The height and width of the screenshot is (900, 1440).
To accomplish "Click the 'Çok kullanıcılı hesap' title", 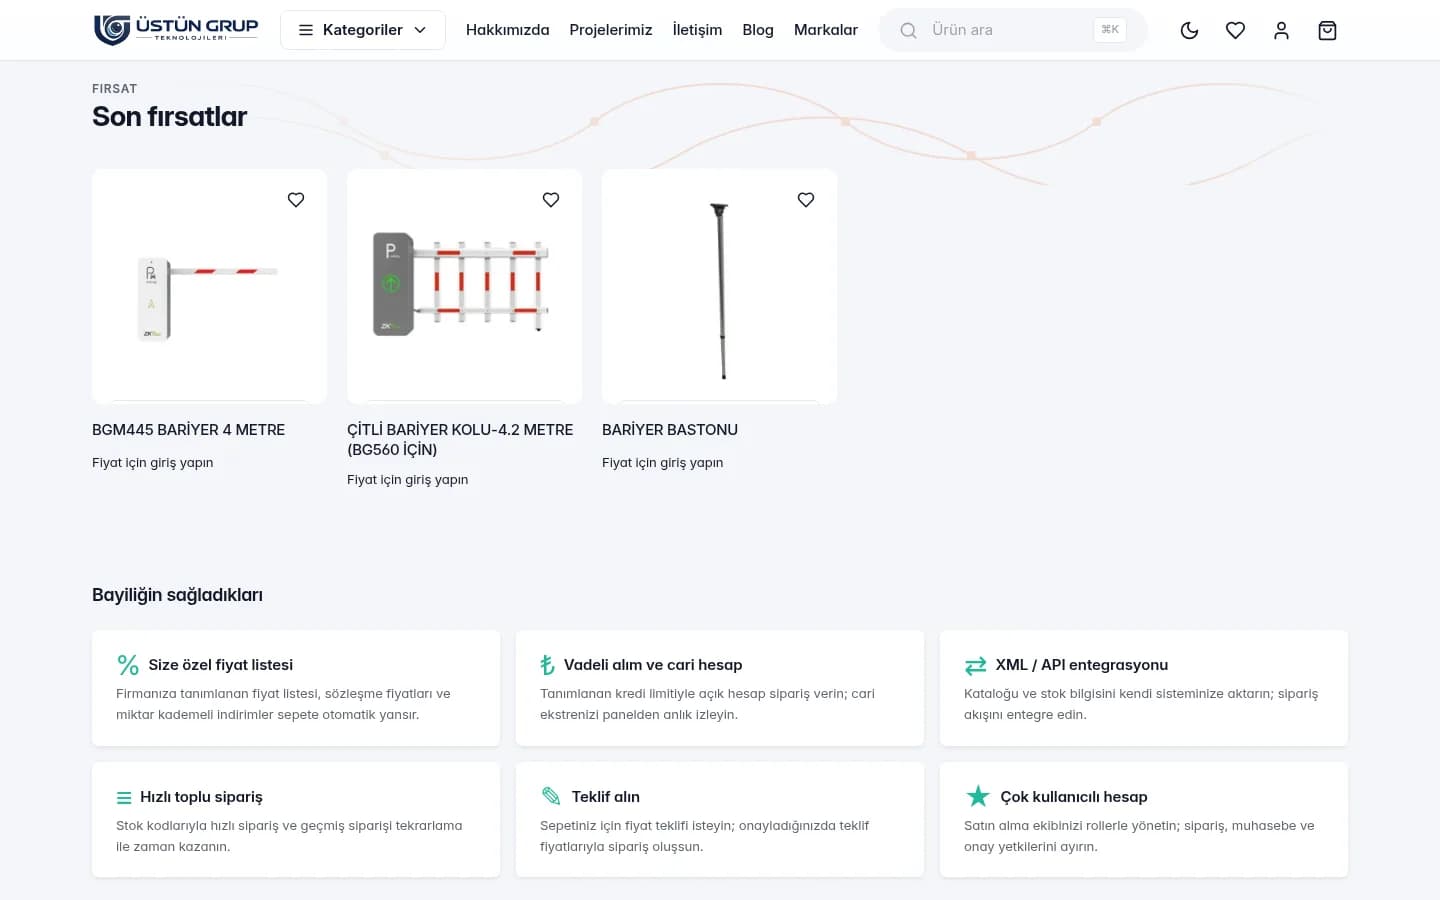I will 1074,797.
